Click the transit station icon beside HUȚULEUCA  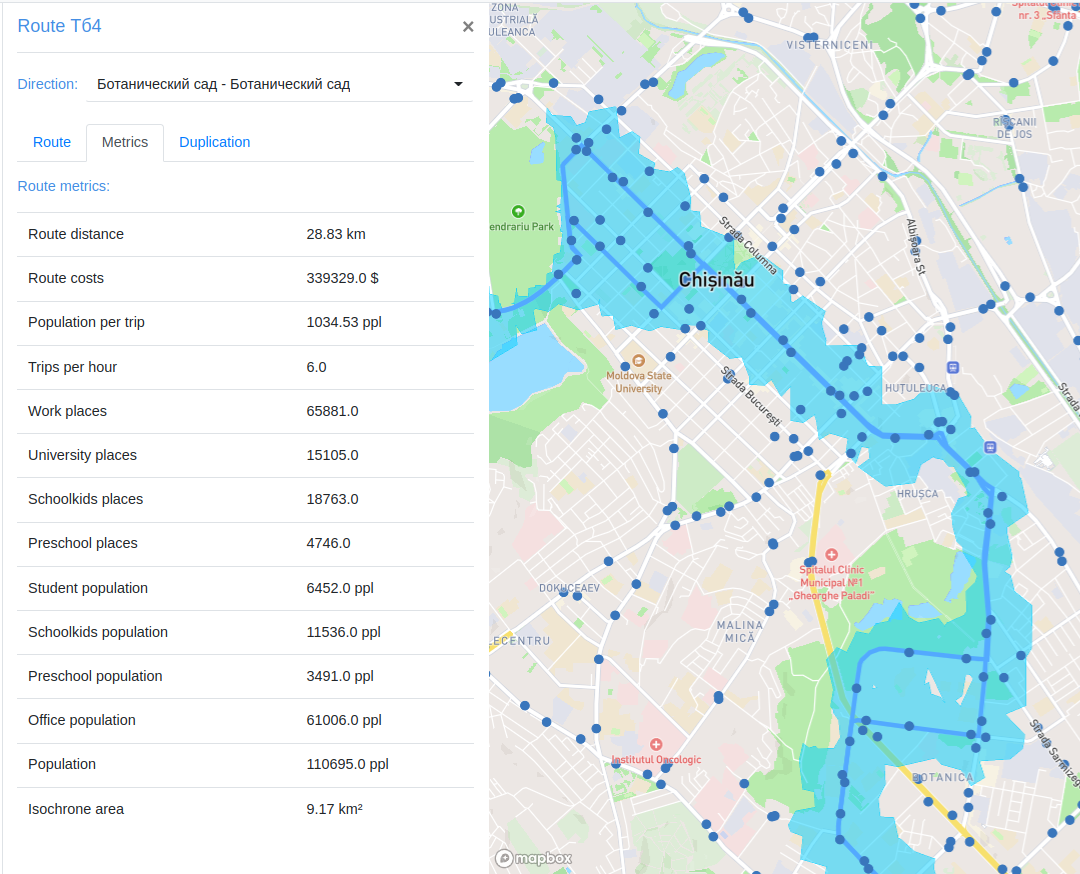click(953, 367)
